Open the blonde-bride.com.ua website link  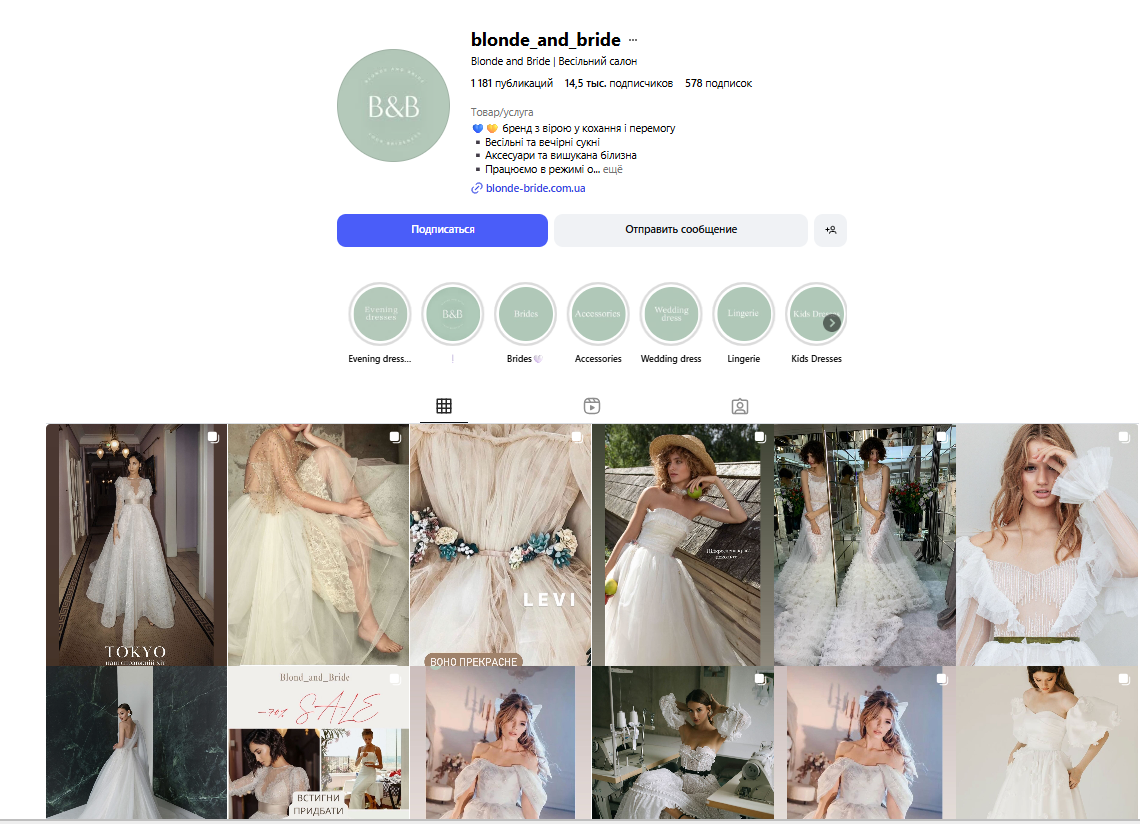(535, 188)
